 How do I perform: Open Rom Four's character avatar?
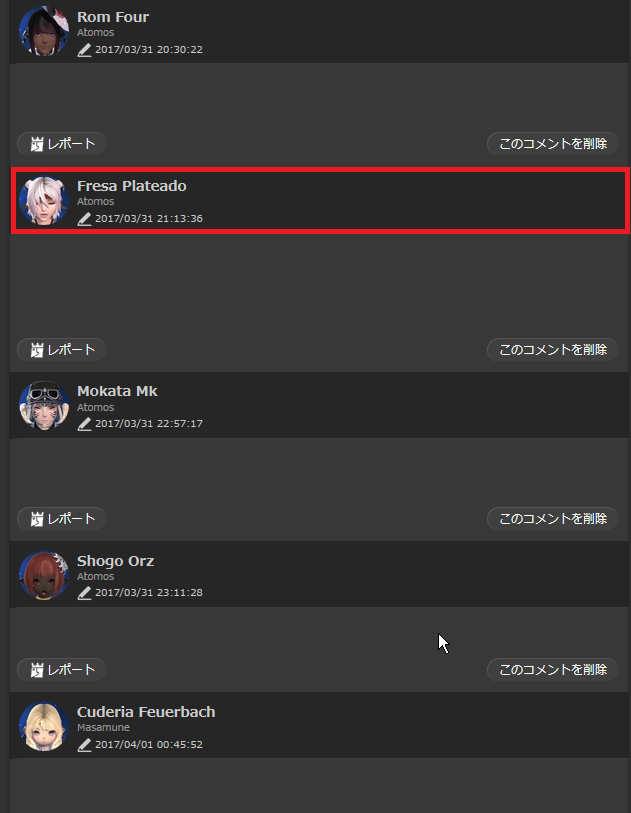click(x=44, y=31)
